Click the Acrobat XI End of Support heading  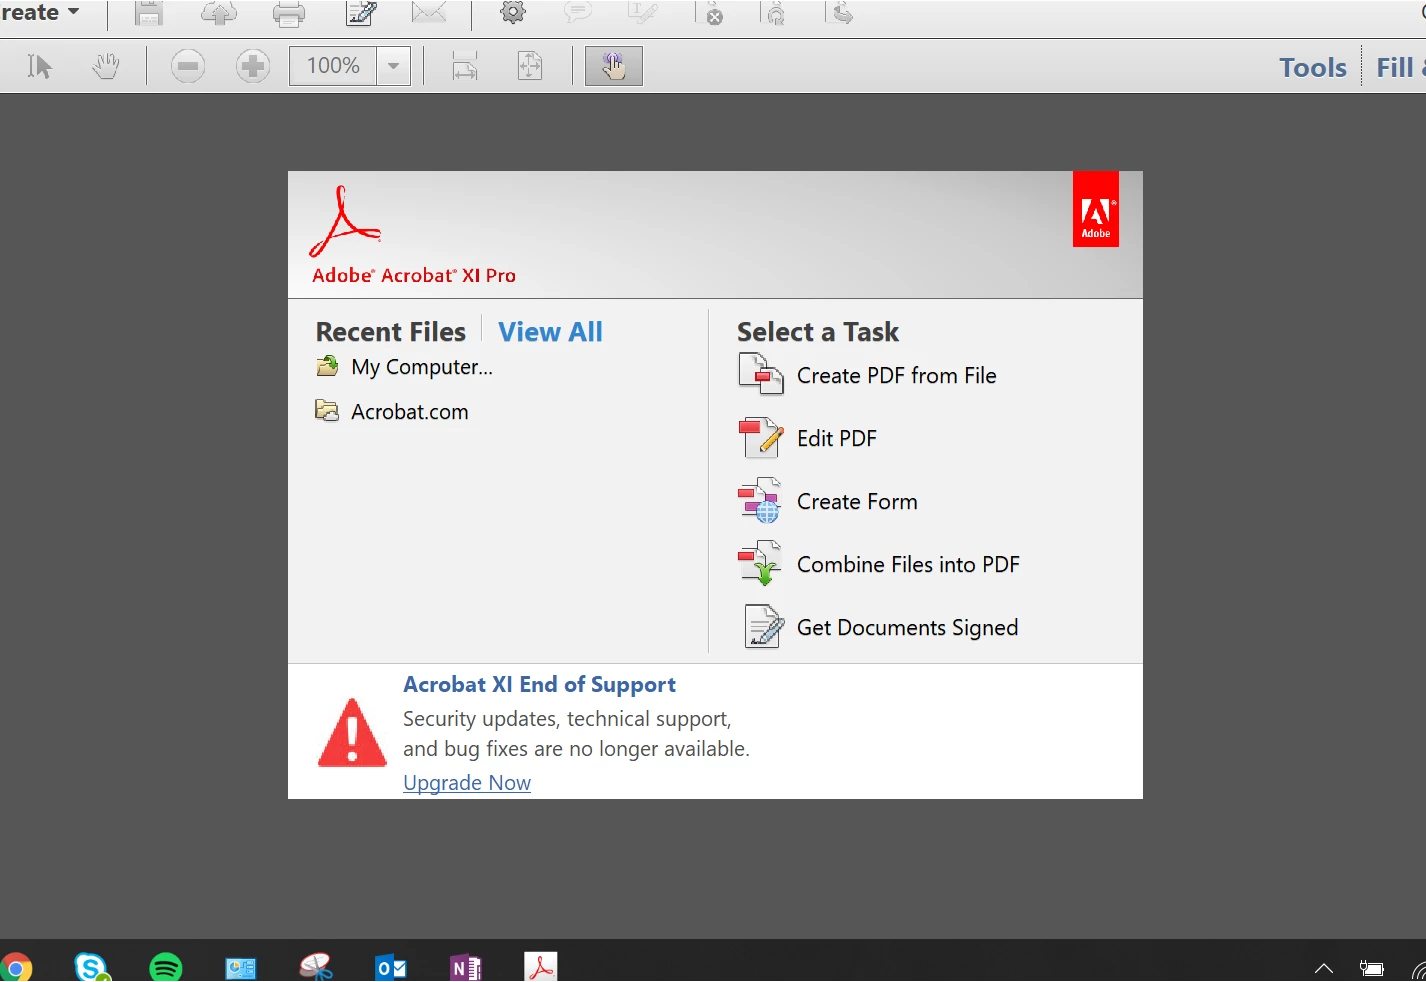coord(540,685)
